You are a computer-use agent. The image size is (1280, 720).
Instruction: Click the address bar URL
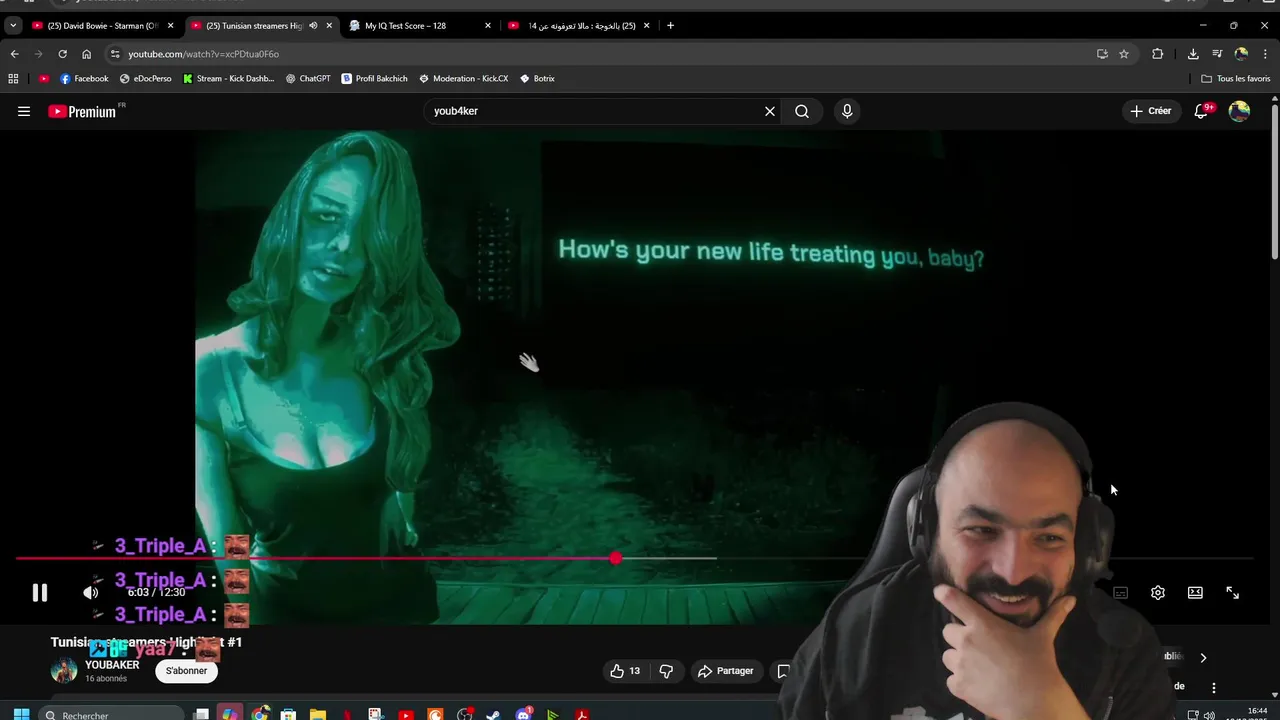203,54
